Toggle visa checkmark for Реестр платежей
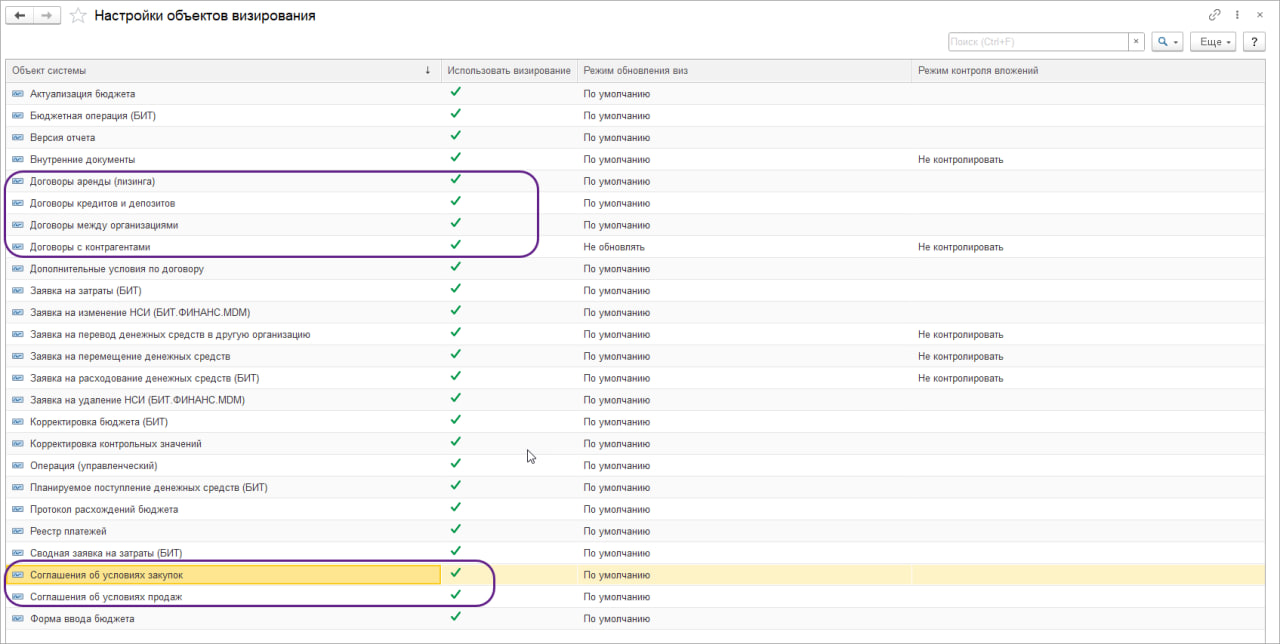Image resolution: width=1280 pixels, height=644 pixels. click(455, 530)
